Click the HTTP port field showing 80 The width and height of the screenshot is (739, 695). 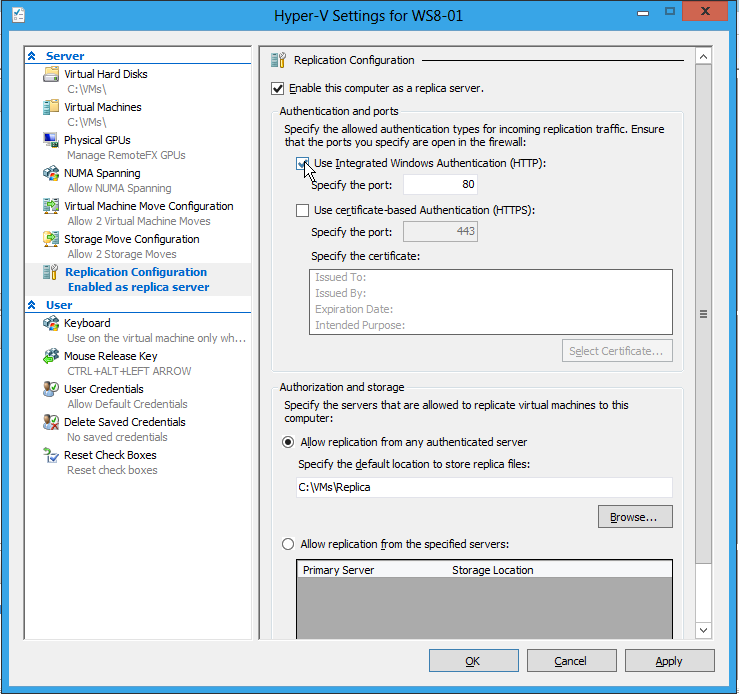[440, 184]
